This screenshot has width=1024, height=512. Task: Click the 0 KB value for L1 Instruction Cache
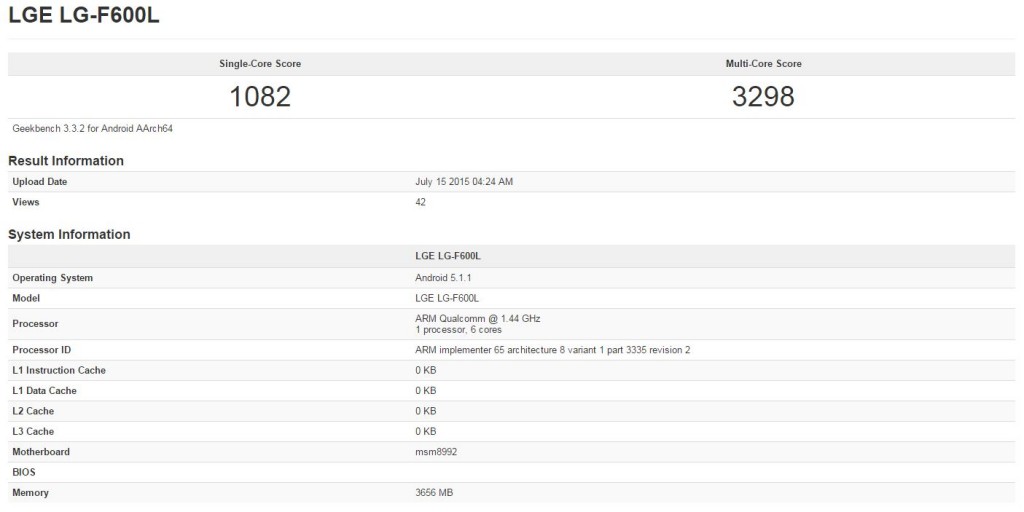(x=426, y=370)
